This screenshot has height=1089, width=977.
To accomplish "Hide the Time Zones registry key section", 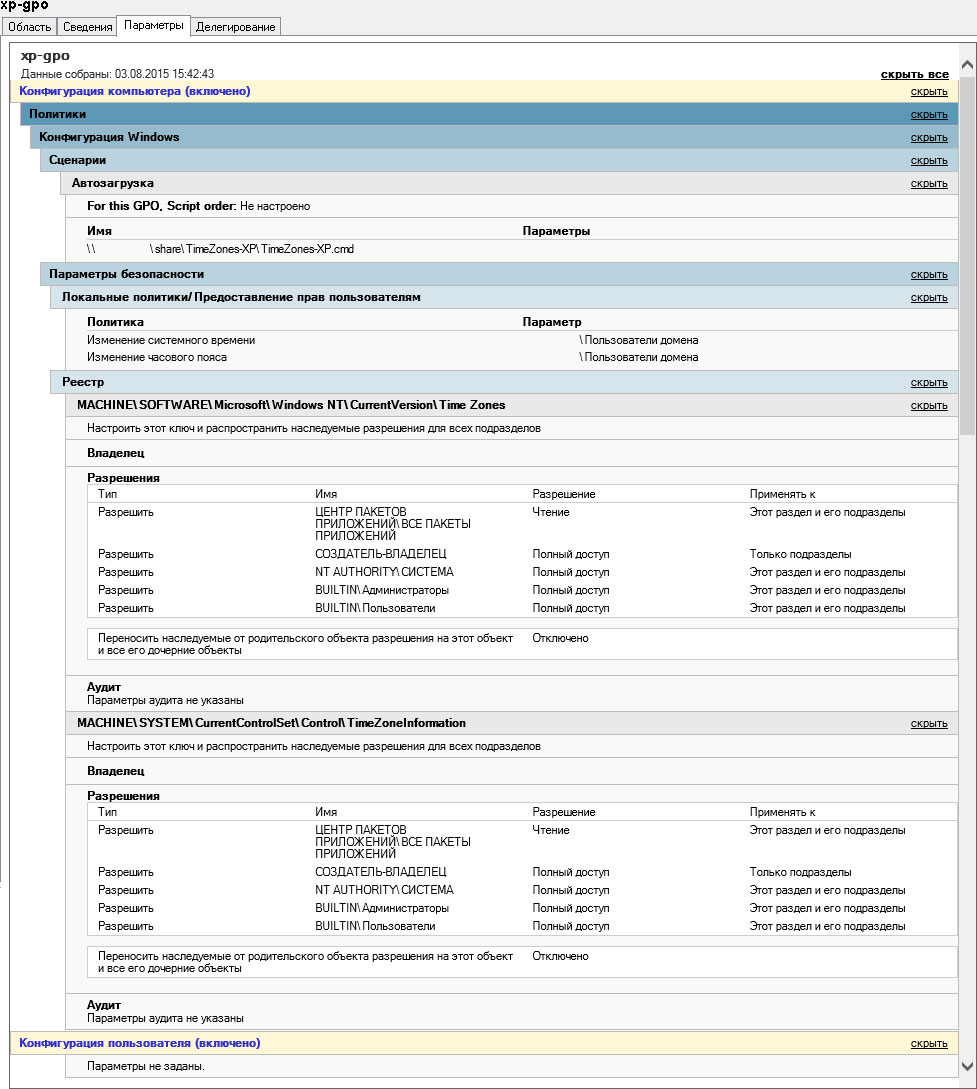I will pyautogui.click(x=929, y=406).
